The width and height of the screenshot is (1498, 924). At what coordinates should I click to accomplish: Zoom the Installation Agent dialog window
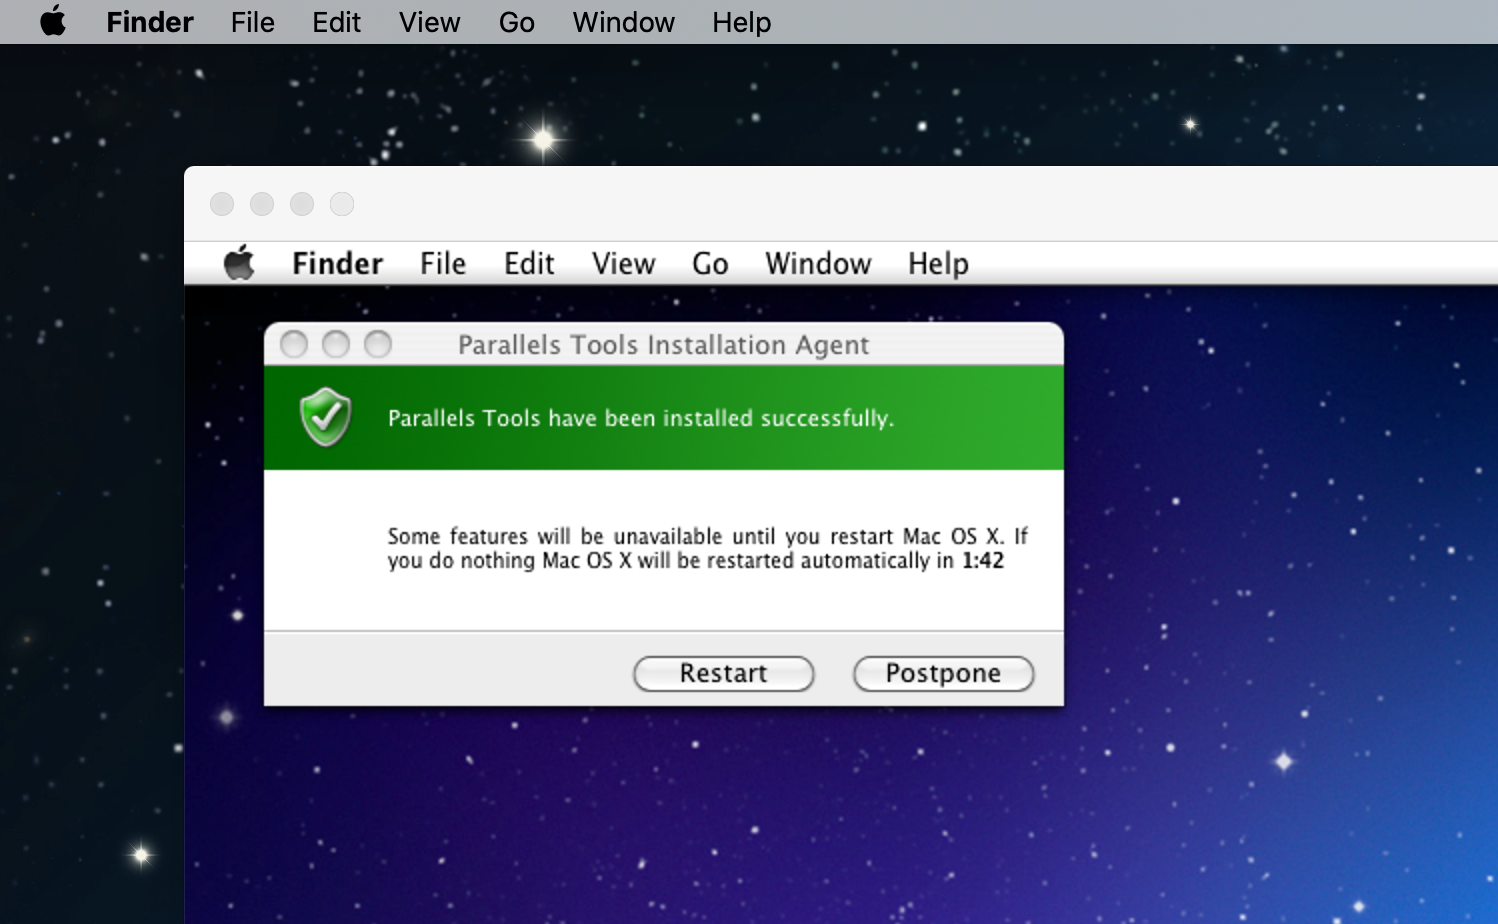tap(378, 345)
